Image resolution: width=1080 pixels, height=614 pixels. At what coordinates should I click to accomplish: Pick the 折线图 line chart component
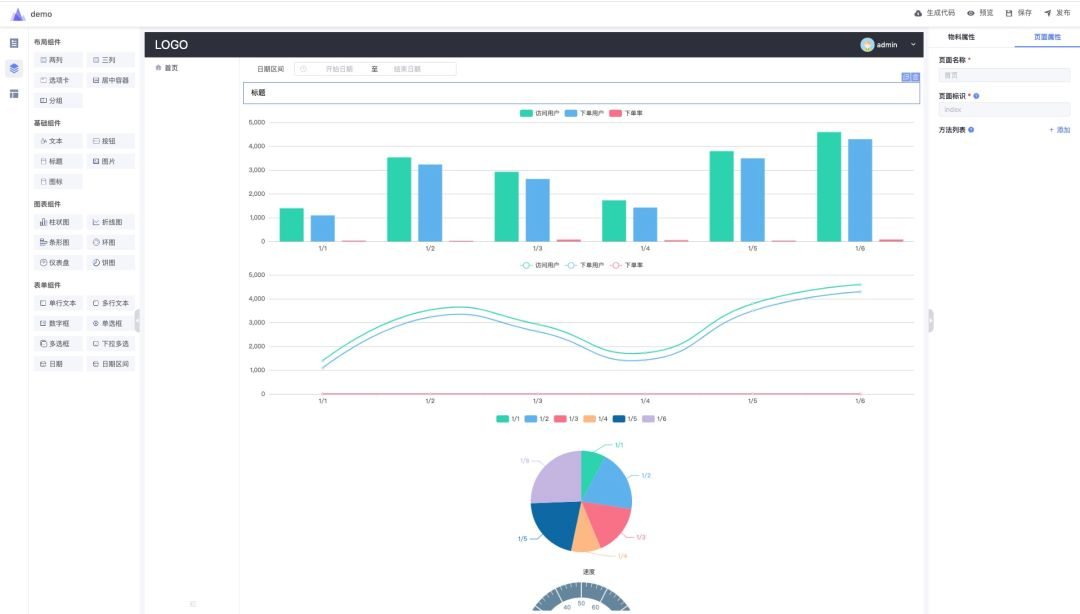(110, 222)
